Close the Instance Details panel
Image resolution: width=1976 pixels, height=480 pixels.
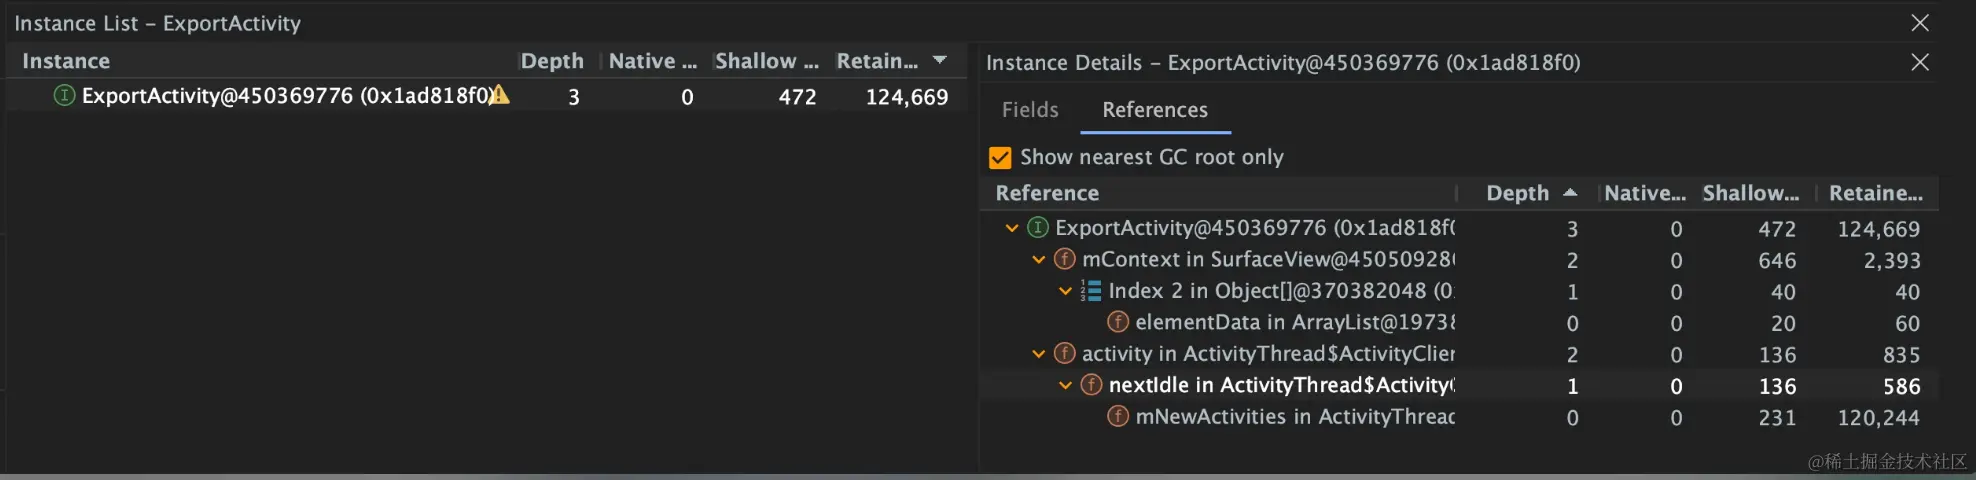(x=1920, y=62)
